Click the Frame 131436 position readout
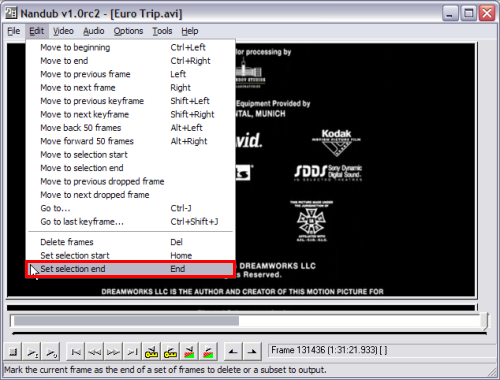This screenshot has height=380, width=500. tap(382, 351)
